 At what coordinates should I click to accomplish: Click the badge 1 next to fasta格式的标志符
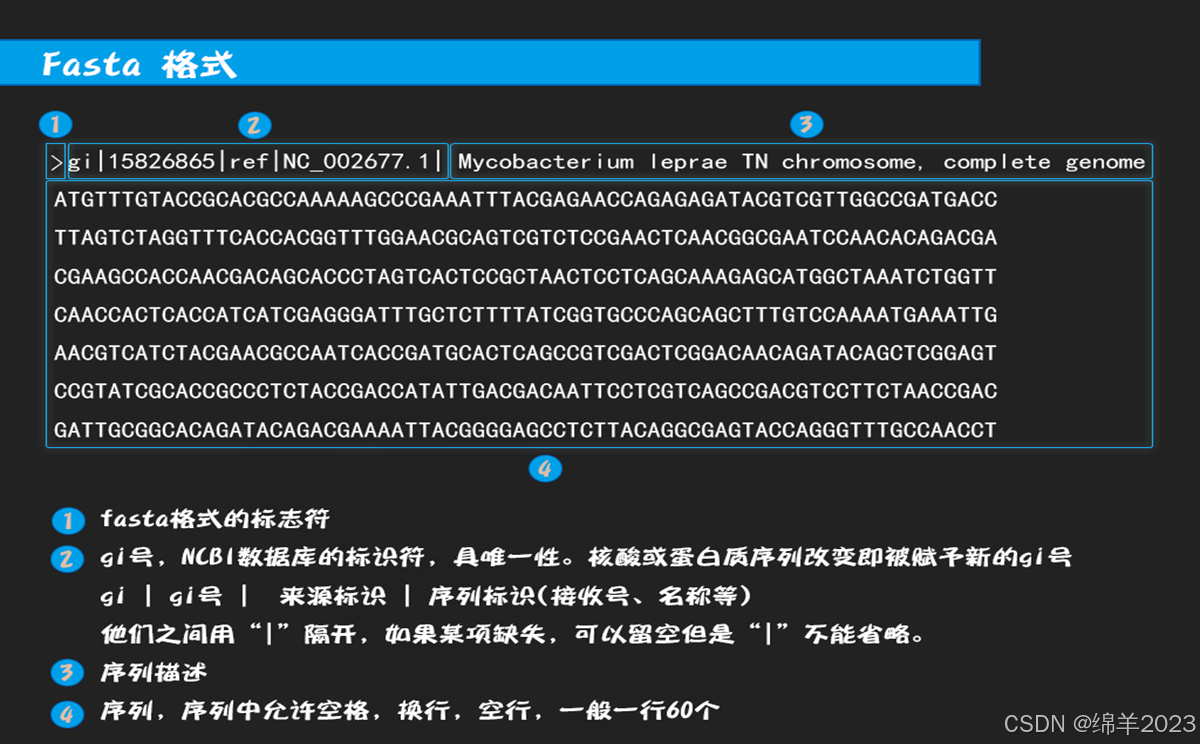coord(67,521)
